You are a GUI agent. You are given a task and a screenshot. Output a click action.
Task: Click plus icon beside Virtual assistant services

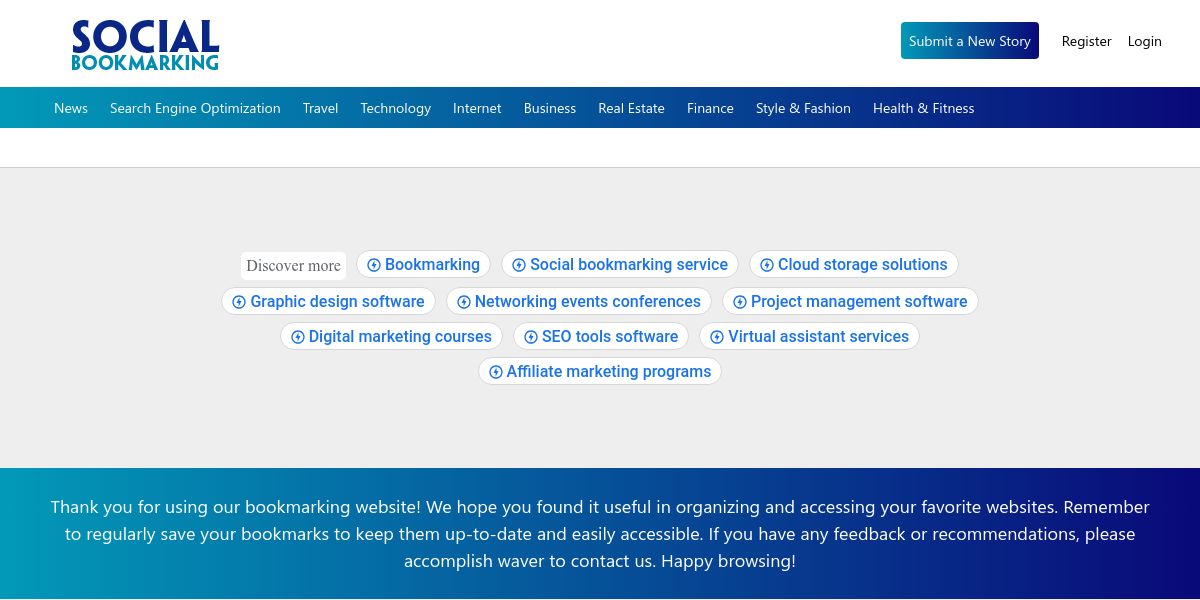tap(717, 337)
